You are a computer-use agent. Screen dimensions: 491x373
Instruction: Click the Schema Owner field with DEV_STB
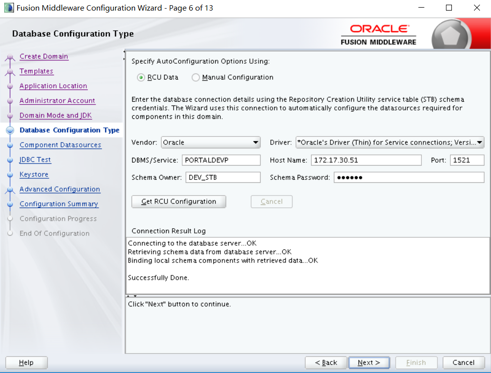223,177
